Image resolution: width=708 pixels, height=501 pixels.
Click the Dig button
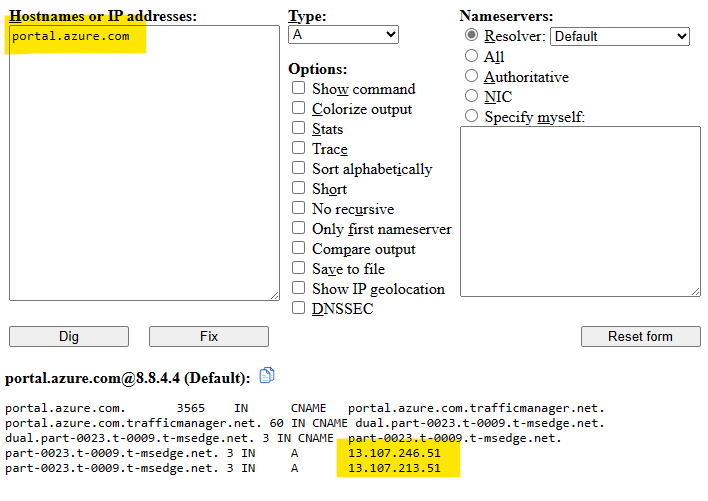tap(69, 337)
